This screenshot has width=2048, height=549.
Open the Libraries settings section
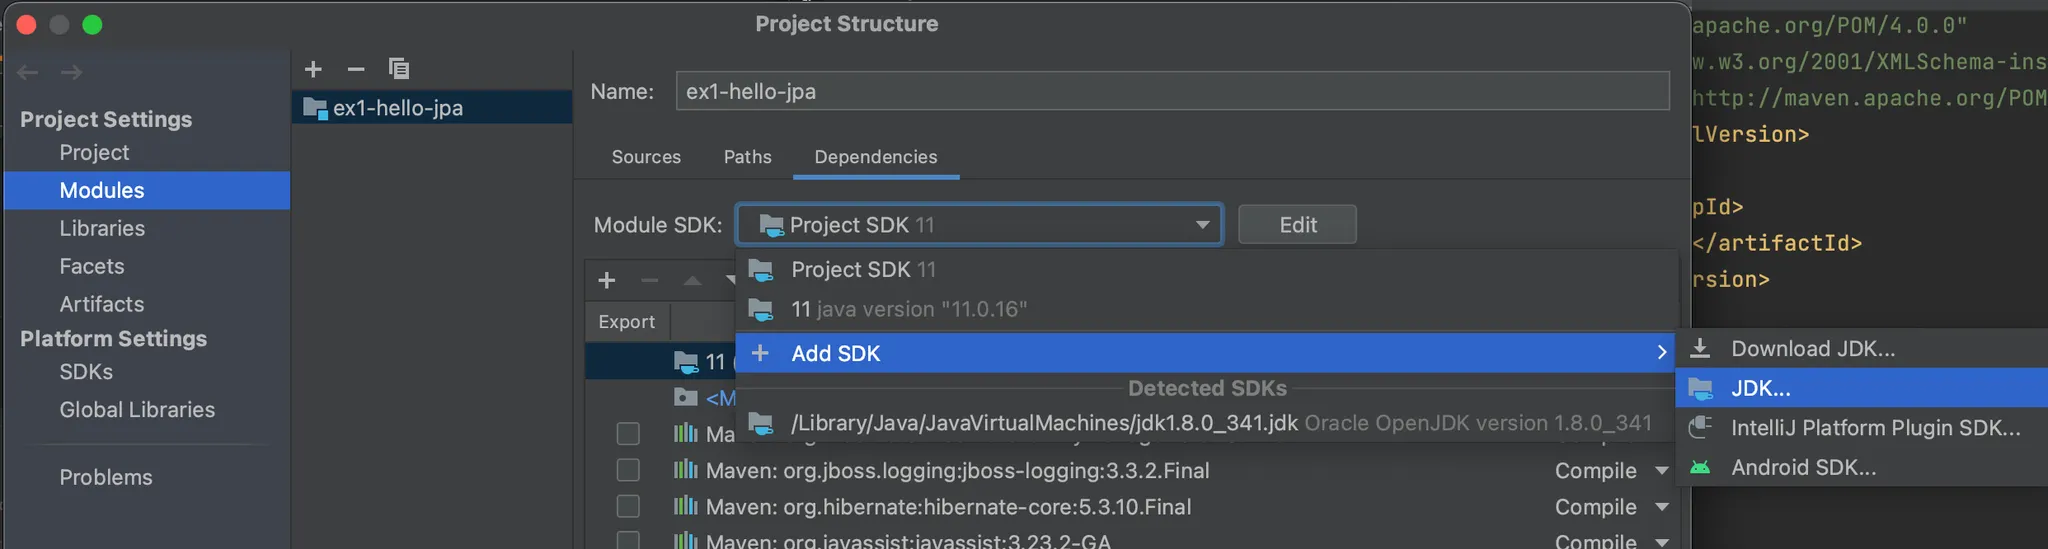coord(102,229)
